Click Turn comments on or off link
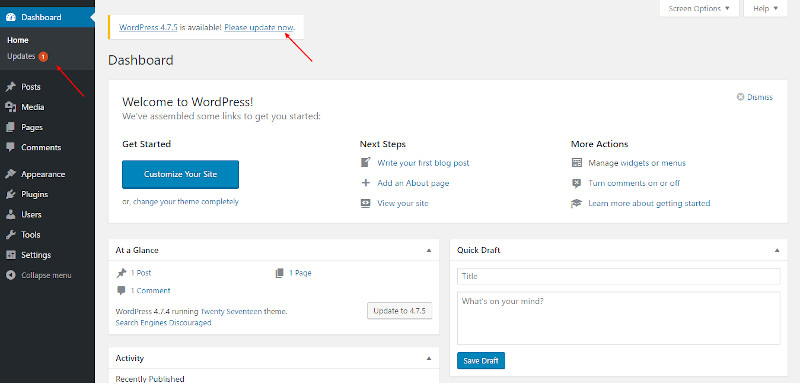Viewport: 800px width, 383px height. coord(634,183)
